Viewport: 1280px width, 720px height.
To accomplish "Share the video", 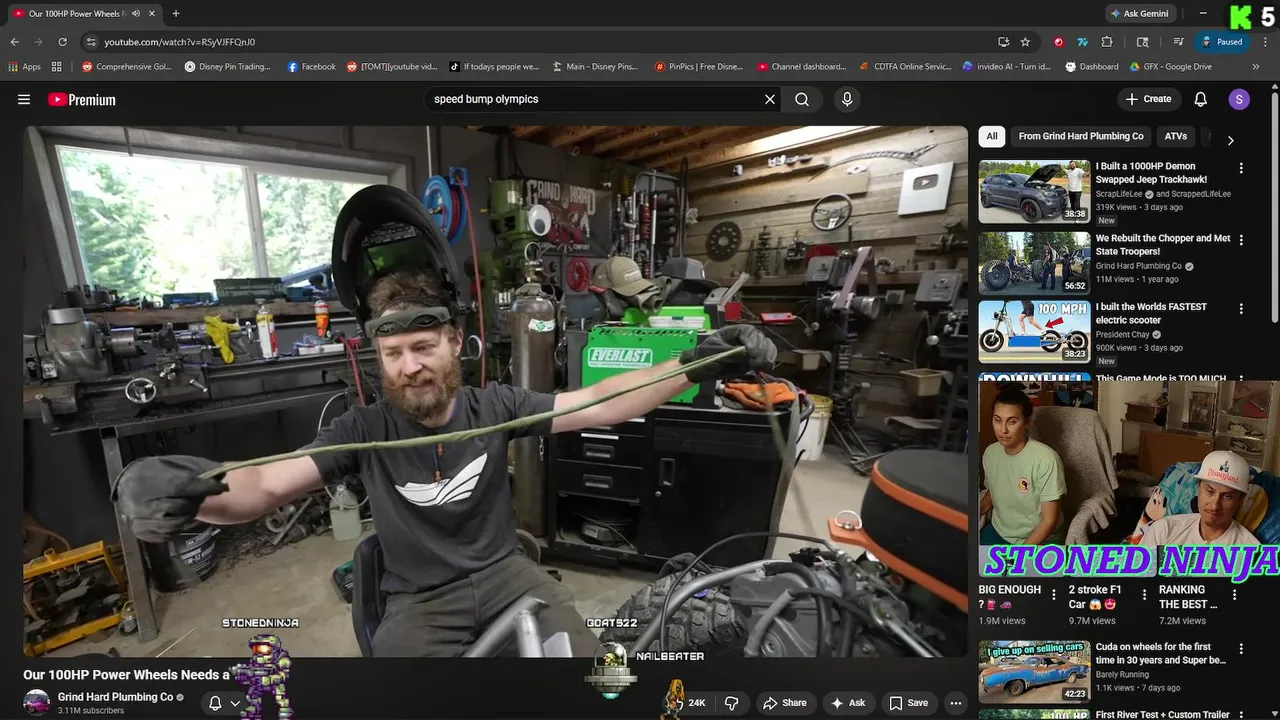I will pyautogui.click(x=784, y=703).
